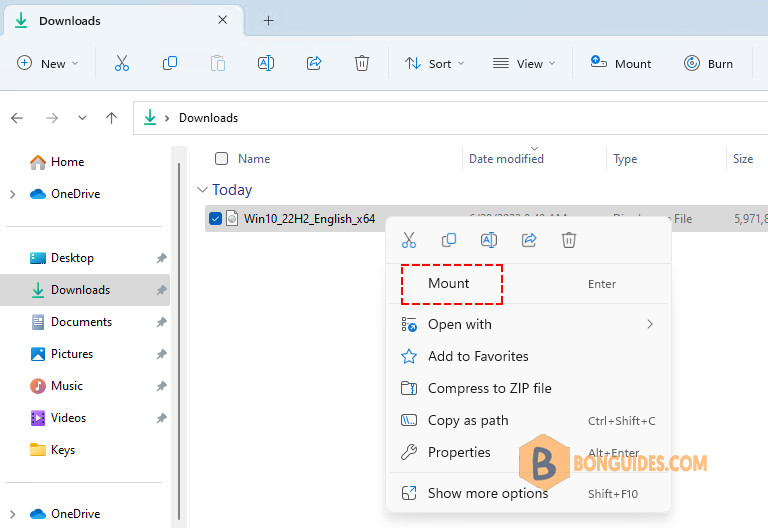Click the green download icon in the address bar
Screen dimensions: 768x528
[x=150, y=118]
